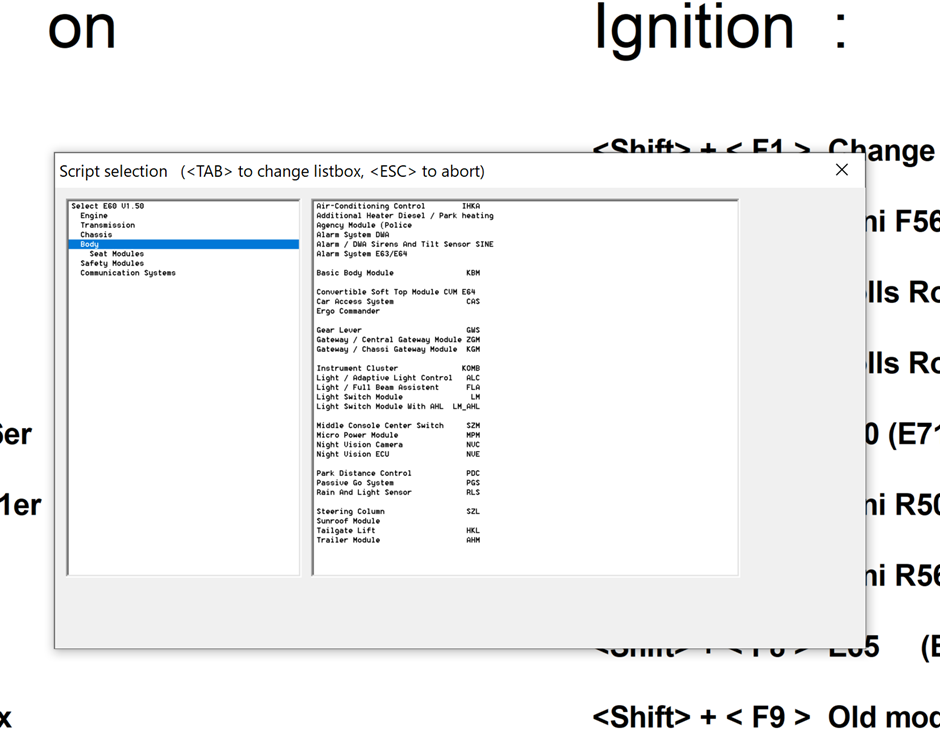Pick Rain And Light Sensor RLS
The width and height of the screenshot is (940, 732).
point(397,492)
